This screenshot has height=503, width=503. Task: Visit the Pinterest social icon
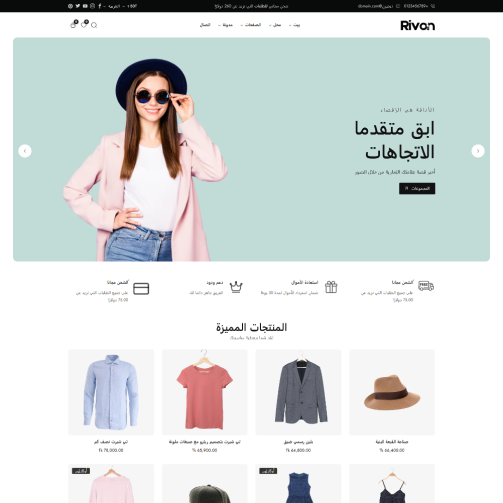click(x=70, y=6)
